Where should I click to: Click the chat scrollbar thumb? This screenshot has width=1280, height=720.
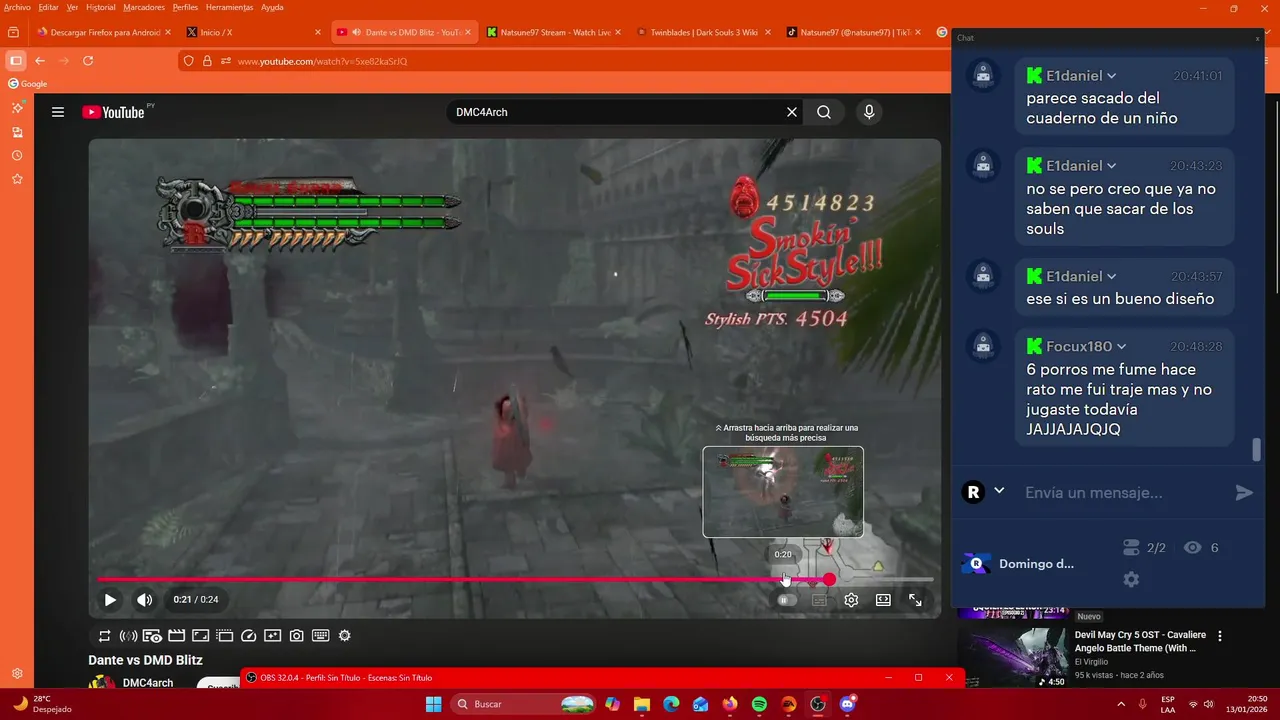pos(1257,450)
